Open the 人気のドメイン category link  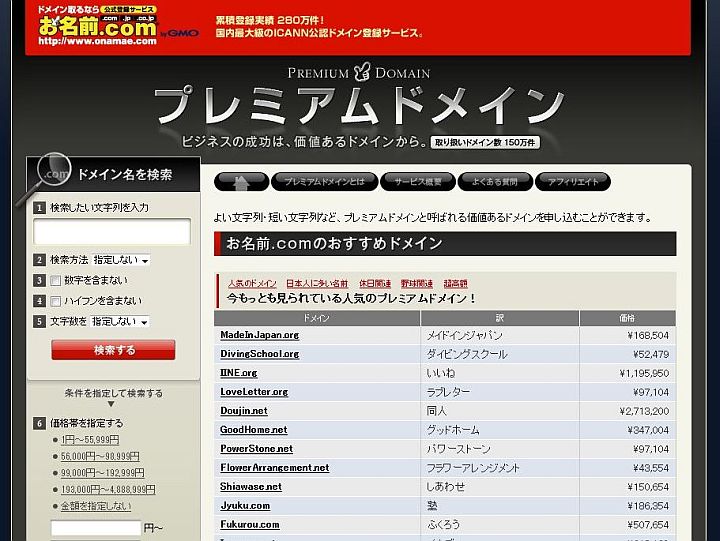click(252, 283)
